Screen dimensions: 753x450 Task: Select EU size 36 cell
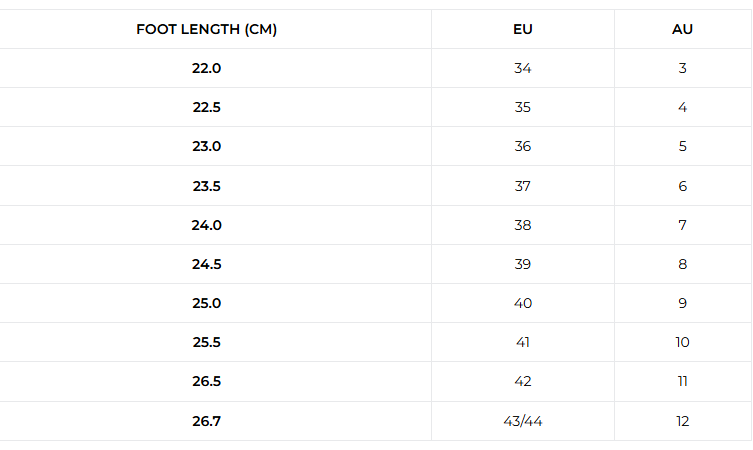point(522,146)
